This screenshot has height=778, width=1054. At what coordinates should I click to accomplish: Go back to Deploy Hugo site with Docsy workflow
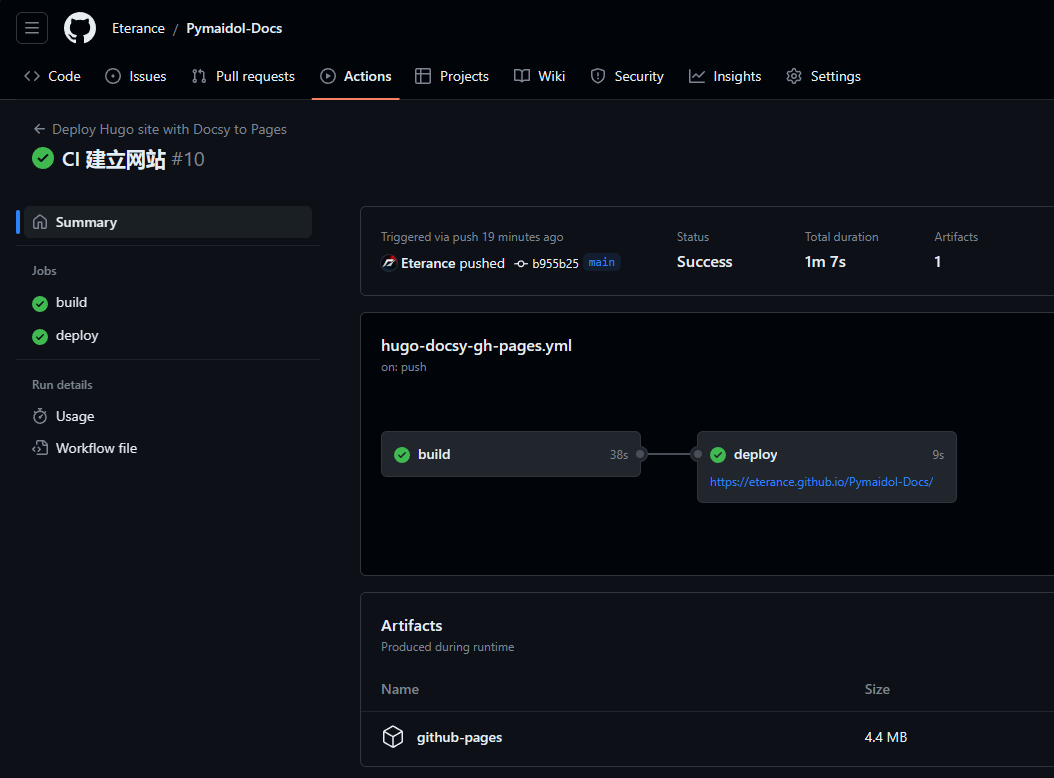pos(168,129)
